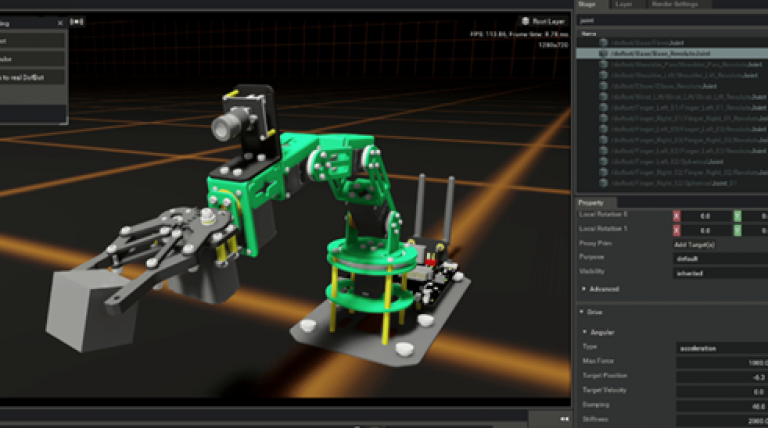Switch to the Stage tab

coord(587,4)
